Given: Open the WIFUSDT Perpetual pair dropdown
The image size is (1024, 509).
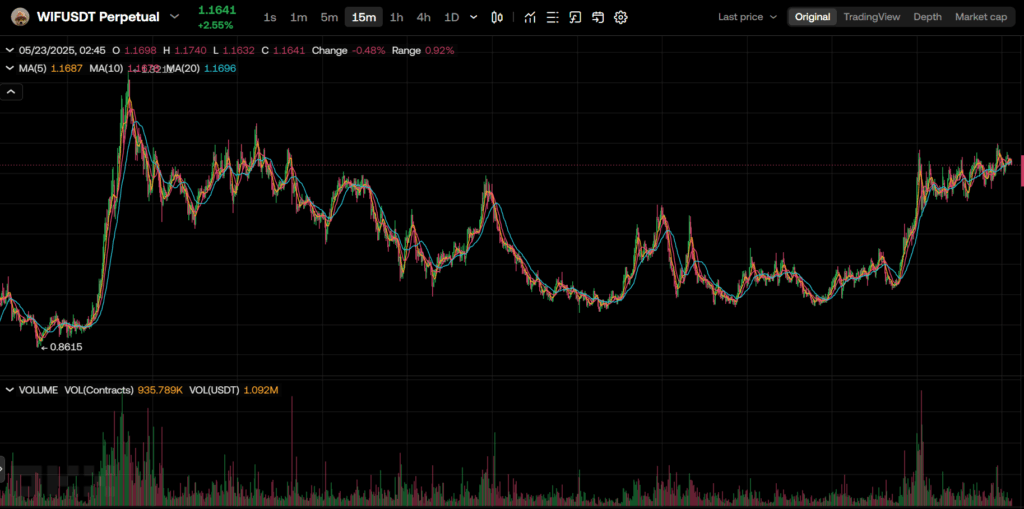Looking at the screenshot, I should coord(174,17).
